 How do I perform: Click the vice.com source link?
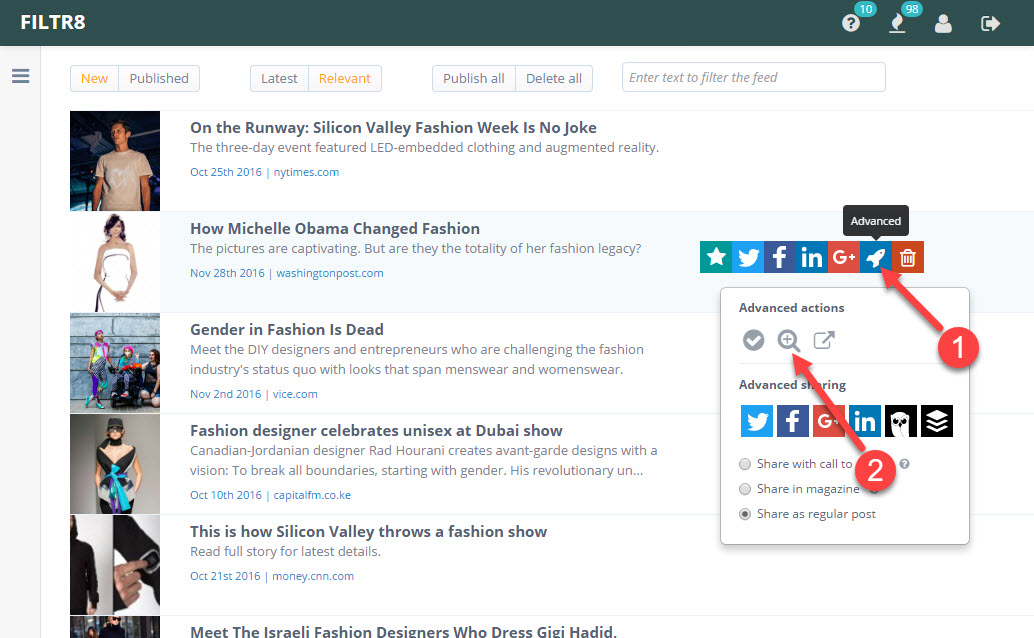click(295, 394)
